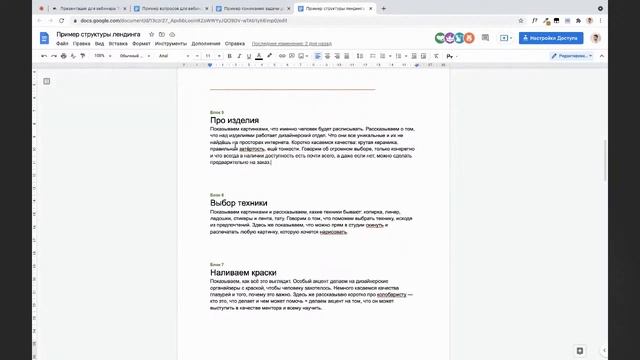Open the Правка menu

click(81, 44)
